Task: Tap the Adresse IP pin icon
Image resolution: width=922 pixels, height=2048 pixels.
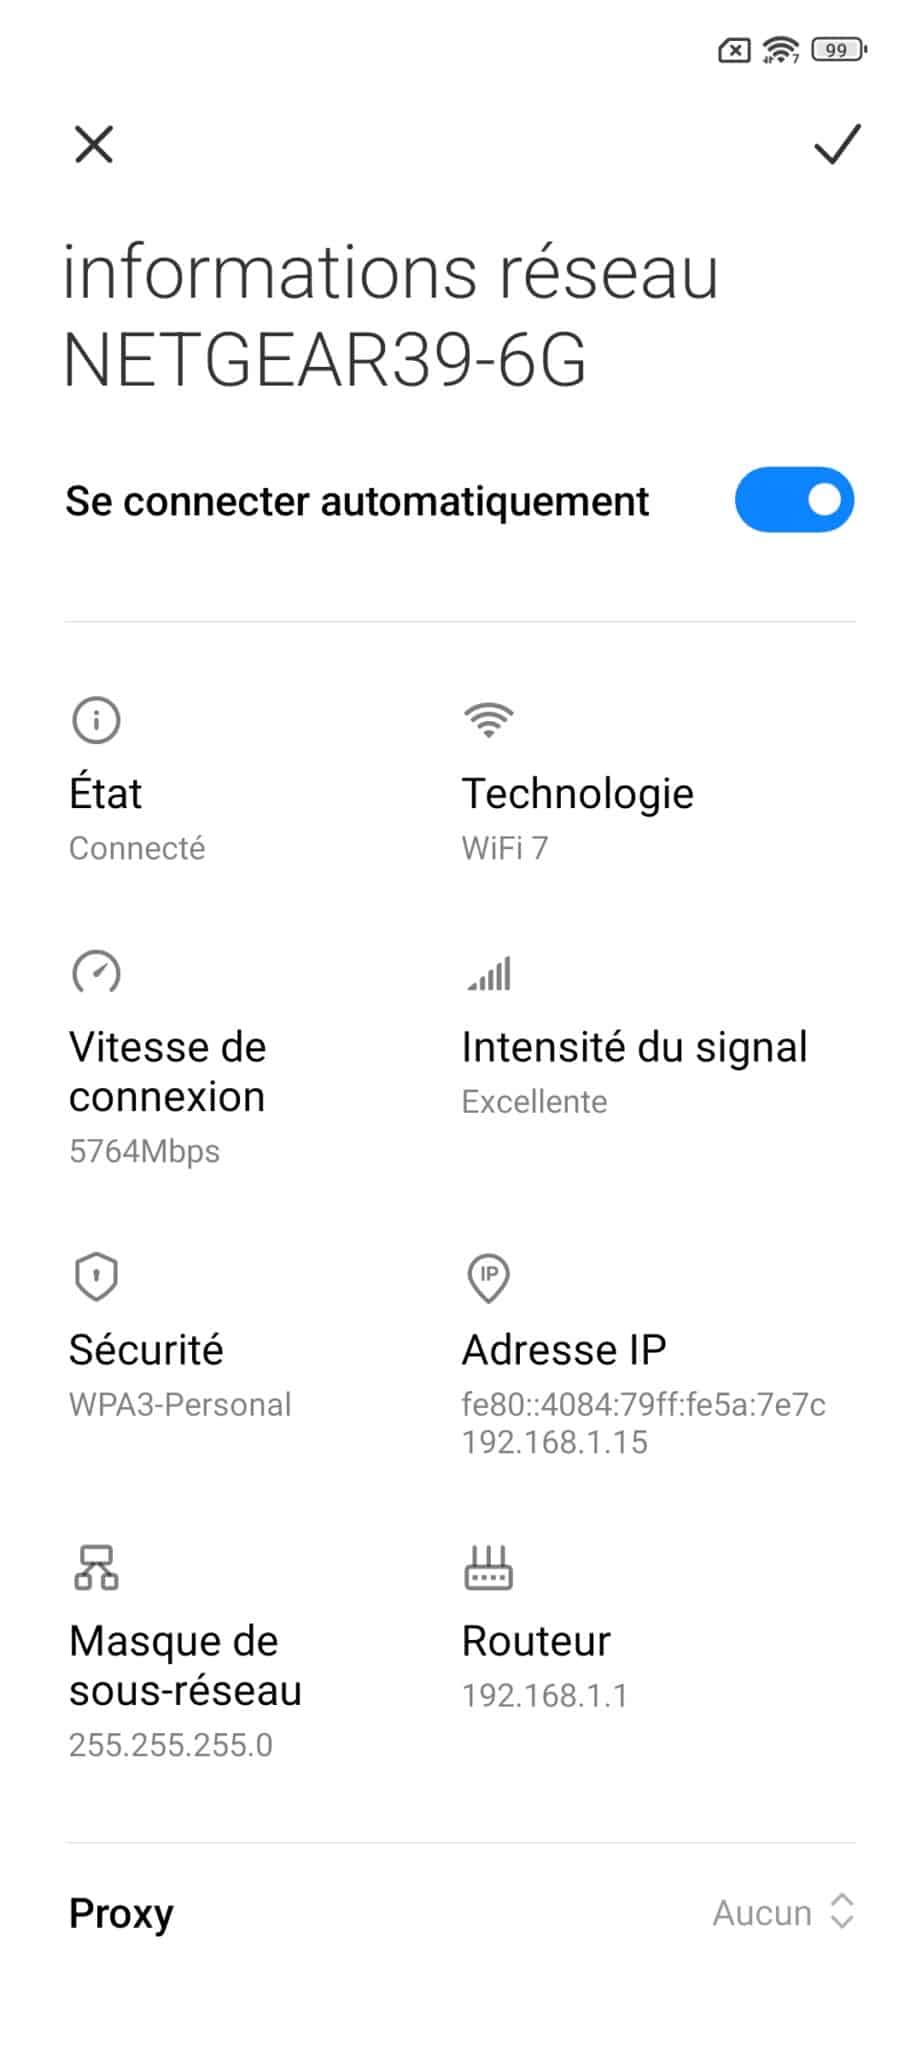Action: (x=488, y=1278)
